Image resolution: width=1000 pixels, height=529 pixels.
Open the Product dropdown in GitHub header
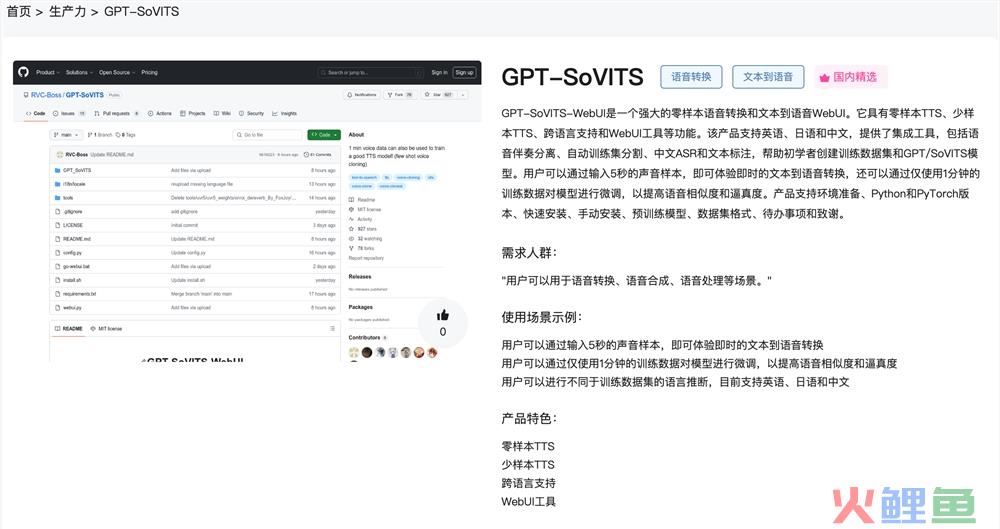48,72
